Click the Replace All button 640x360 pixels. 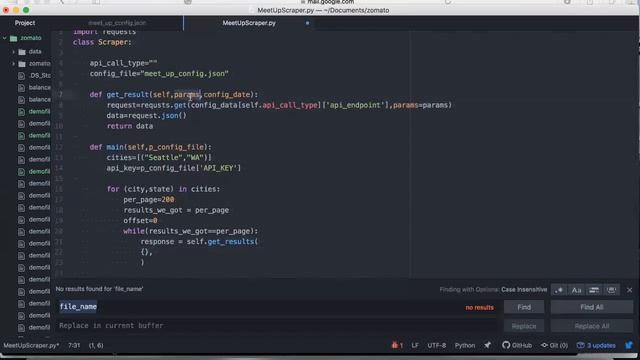pyautogui.click(x=592, y=326)
